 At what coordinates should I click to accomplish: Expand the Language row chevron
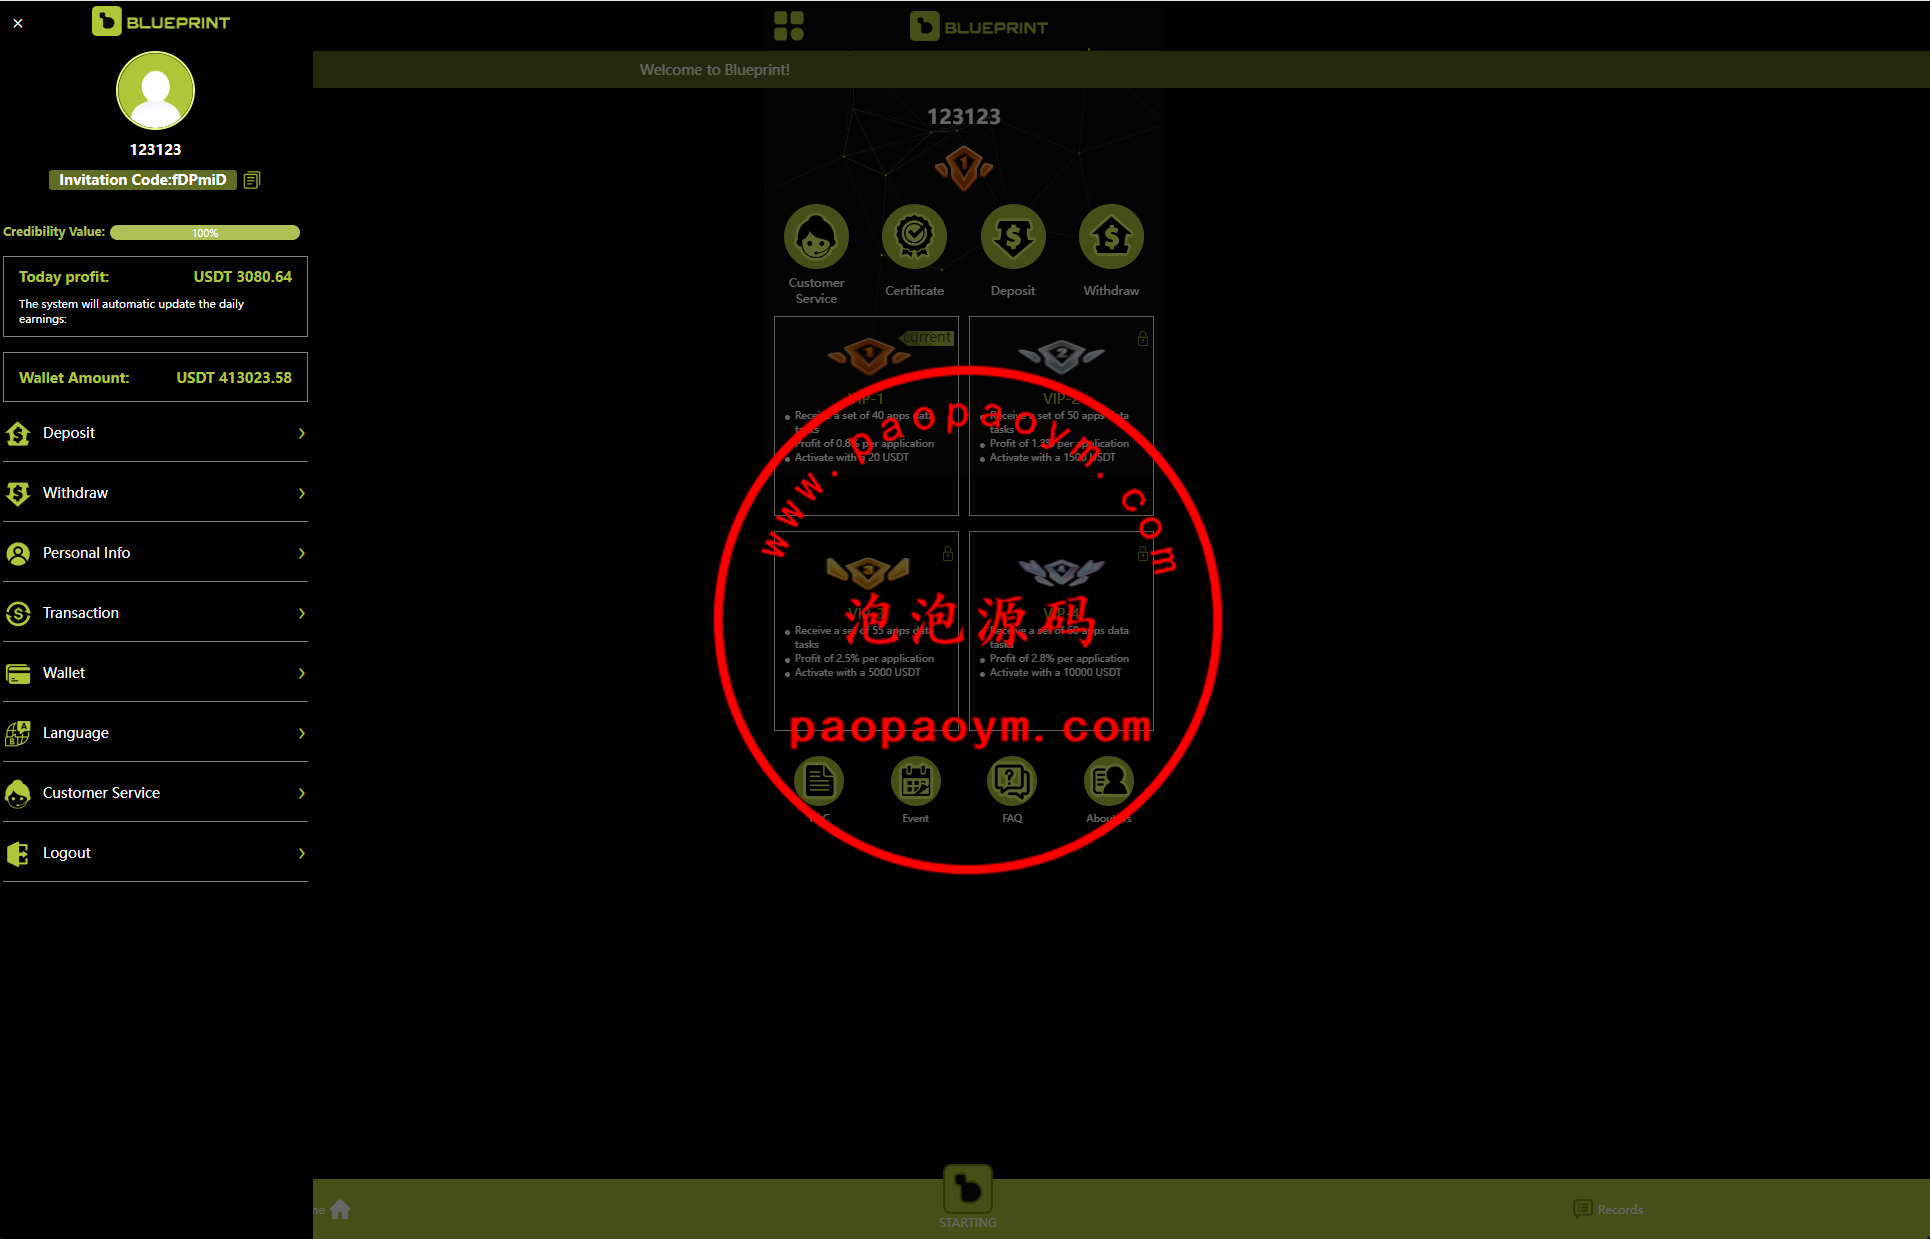[x=301, y=733]
